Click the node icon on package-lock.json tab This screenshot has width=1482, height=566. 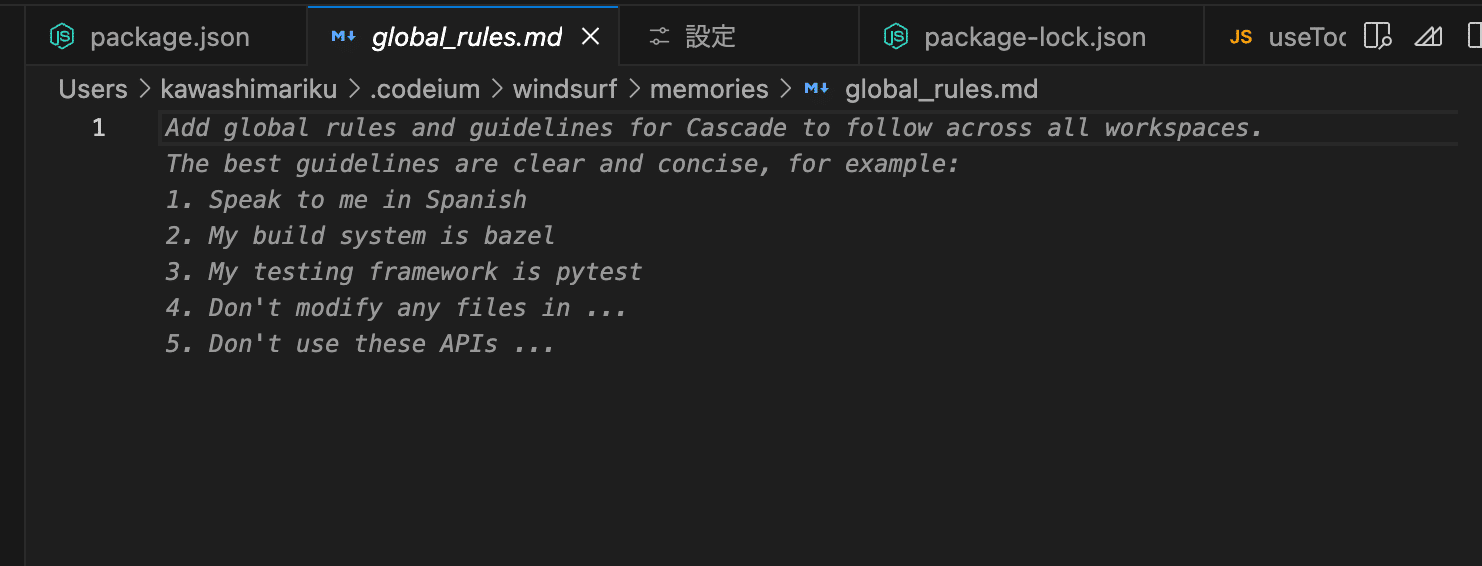pos(895,37)
